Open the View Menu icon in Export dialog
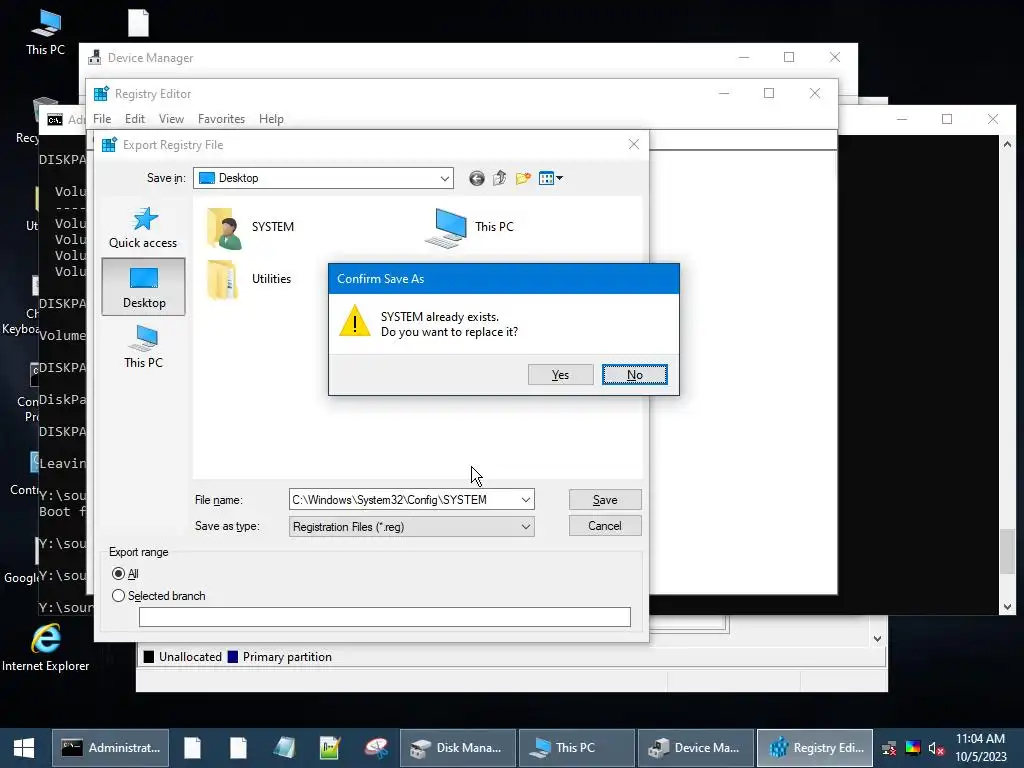Viewport: 1024px width, 768px height. [551, 178]
